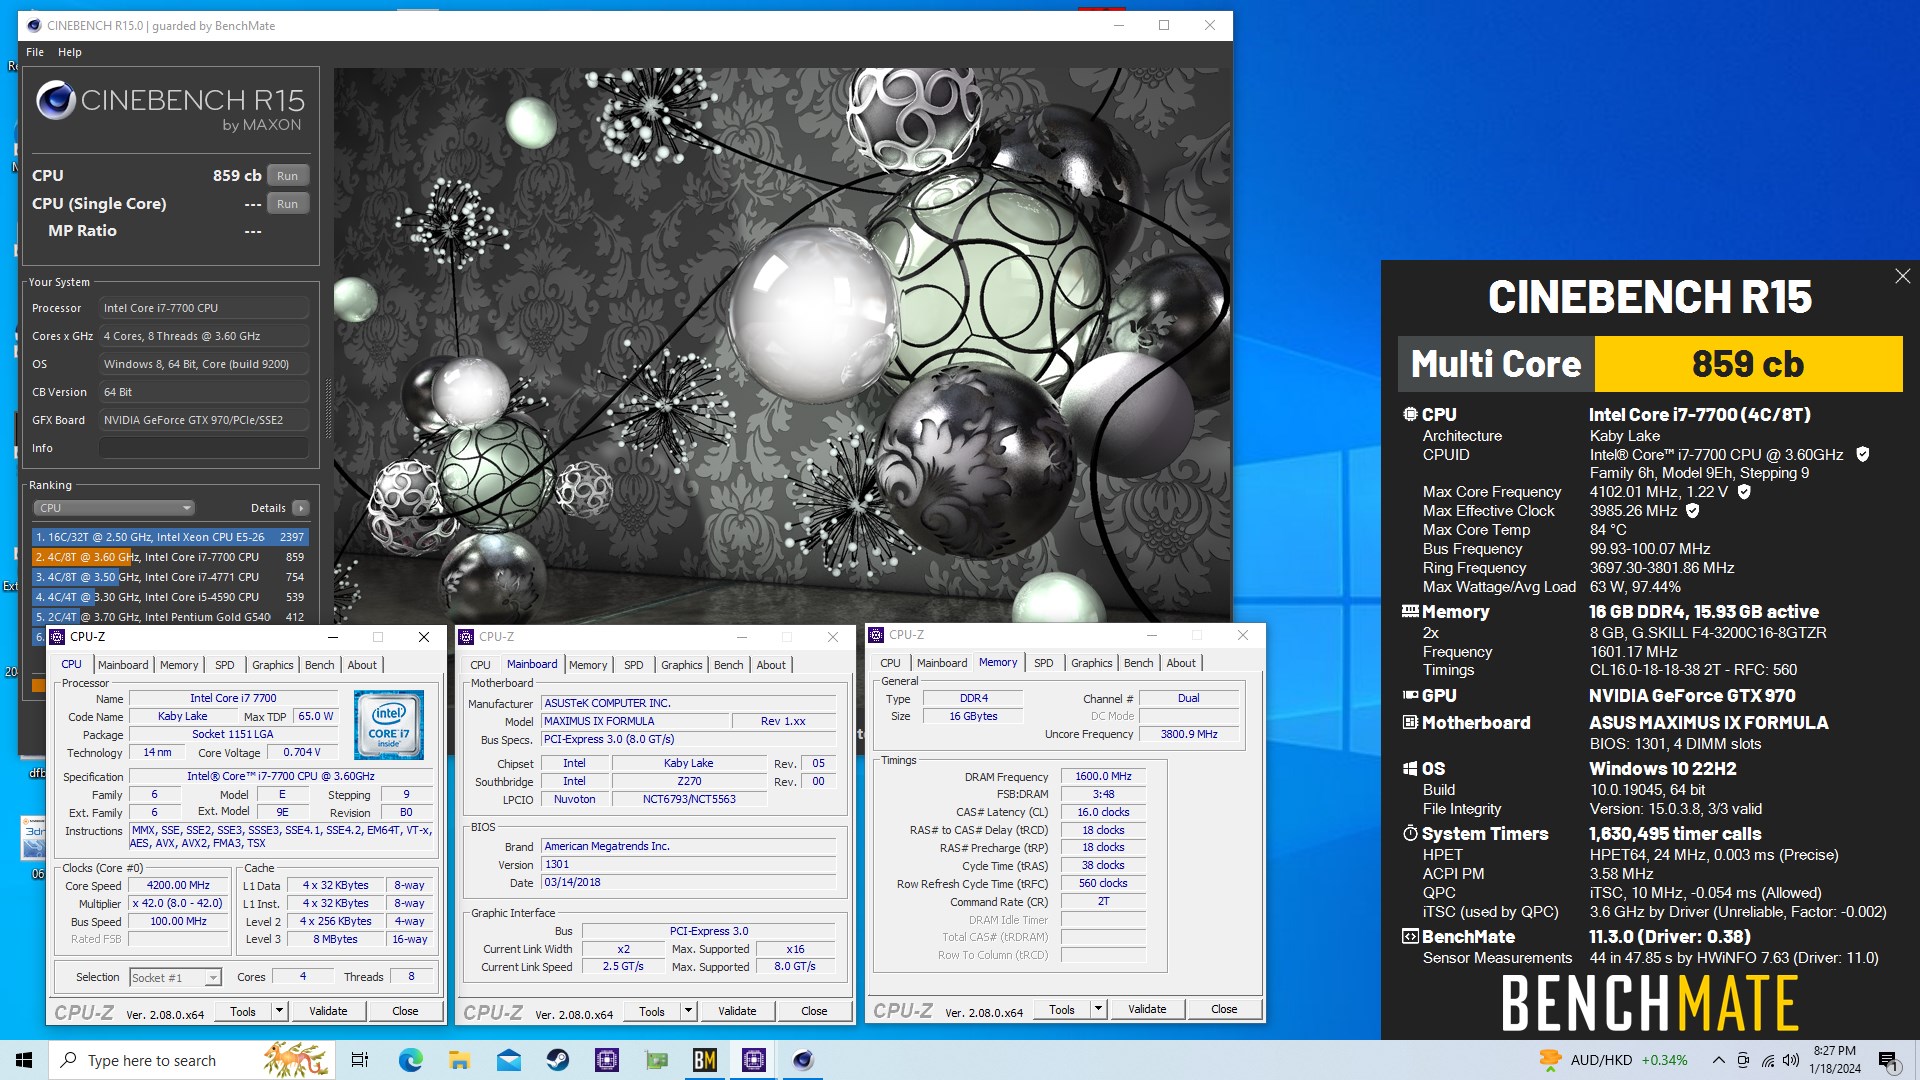This screenshot has height=1080, width=1920.
Task: Expand the Tools arrow in CPU-Z Memory window
Action: pos(1098,1009)
